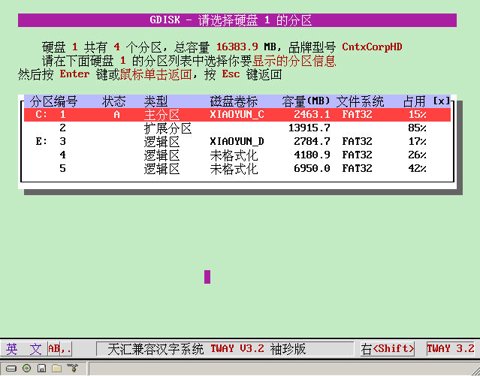Image resolution: width=480 pixels, height=376 pixels.
Task: Click the floppy disk icon in status bar
Action: tap(42, 368)
